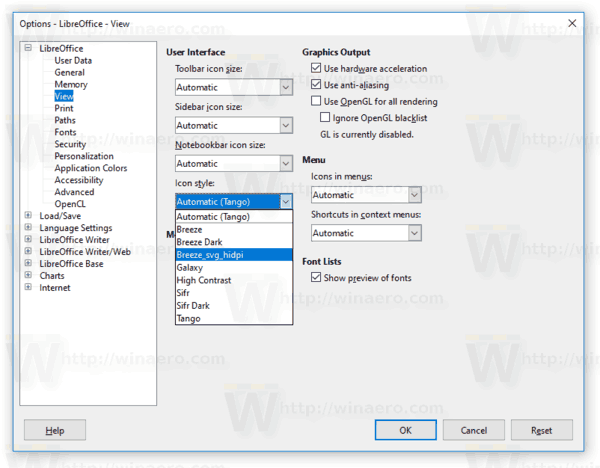600x468 pixels.
Task: Choose High Contrast icon style
Action: coord(234,280)
